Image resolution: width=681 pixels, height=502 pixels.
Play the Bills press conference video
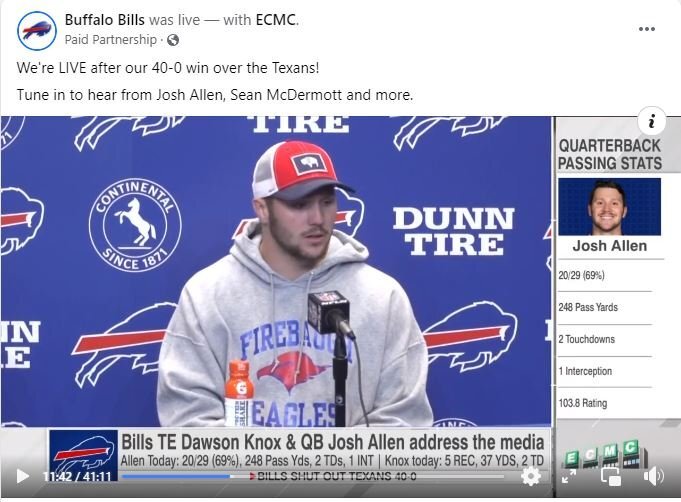22,476
